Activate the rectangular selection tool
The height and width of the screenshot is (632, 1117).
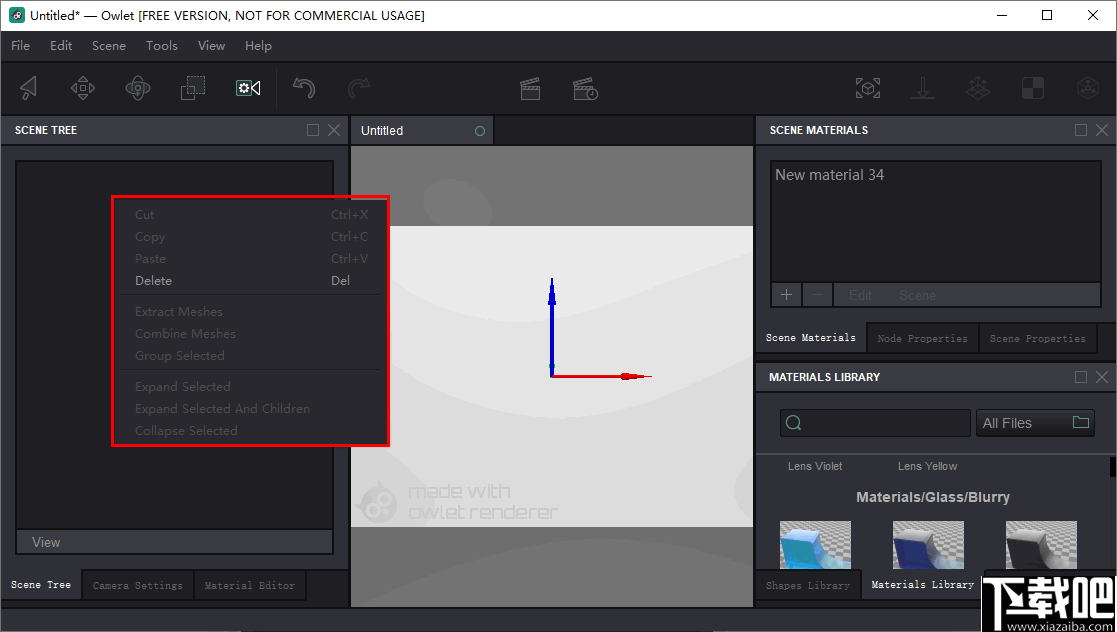(192, 88)
